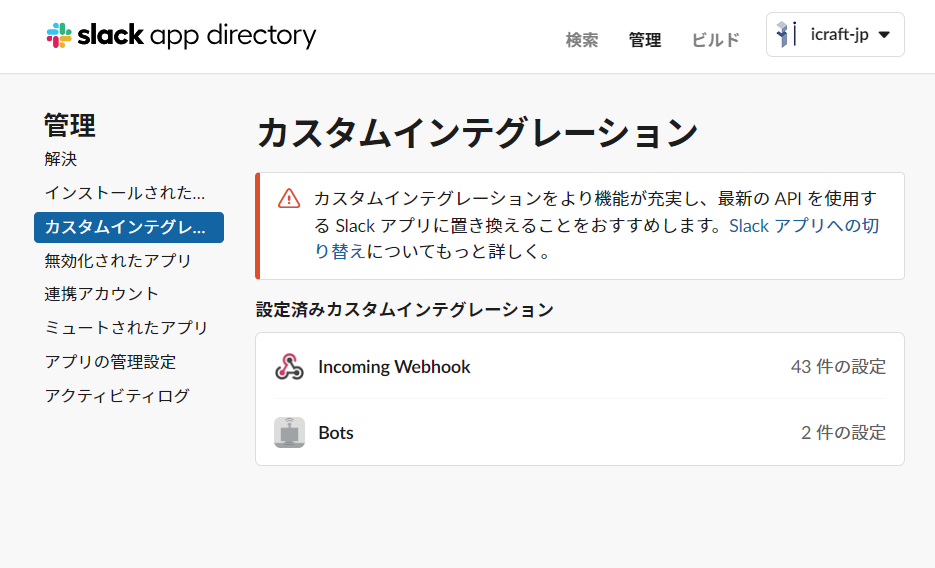The width and height of the screenshot is (935, 568).
Task: Click the Slack logo icon
Action: click(x=59, y=35)
